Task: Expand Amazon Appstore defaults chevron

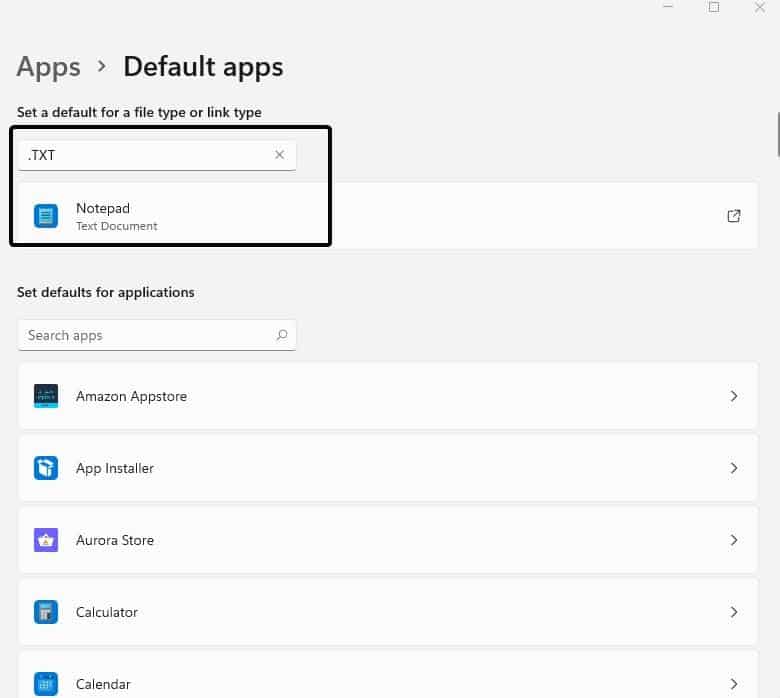Action: point(734,396)
